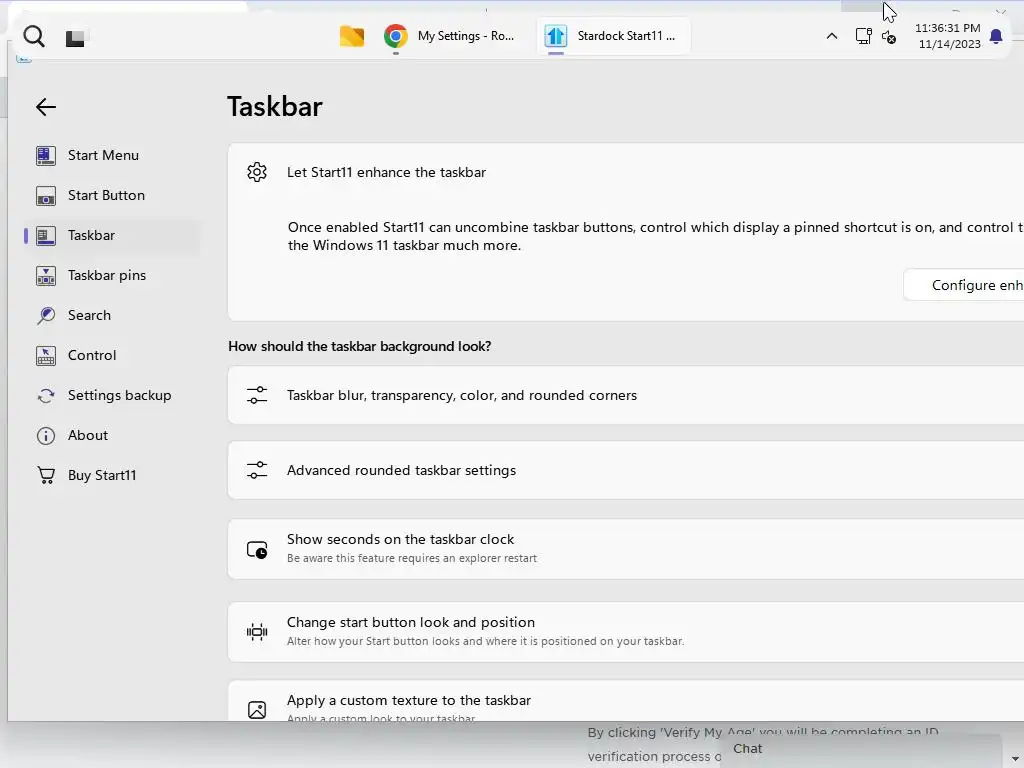Click the back arrow in Start11 settings
The width and height of the screenshot is (1024, 768).
[46, 106]
